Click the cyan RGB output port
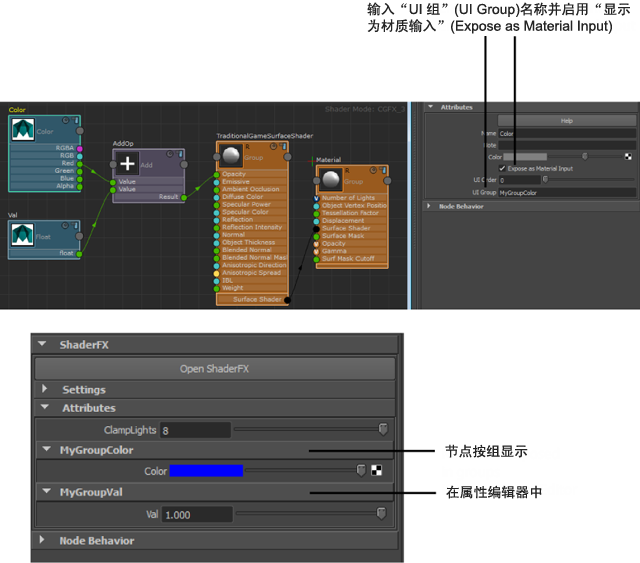 point(80,156)
